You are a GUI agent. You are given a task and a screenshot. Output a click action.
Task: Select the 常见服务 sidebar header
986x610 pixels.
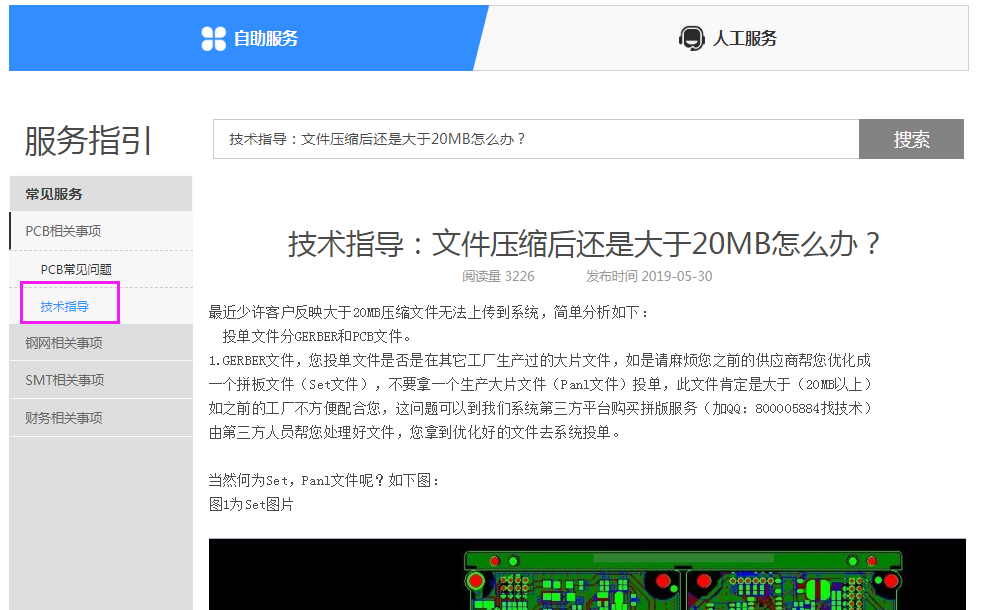54,194
